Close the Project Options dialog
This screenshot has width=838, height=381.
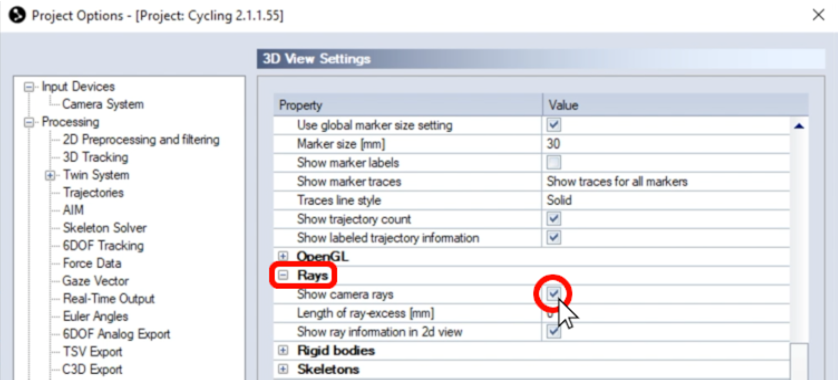818,15
